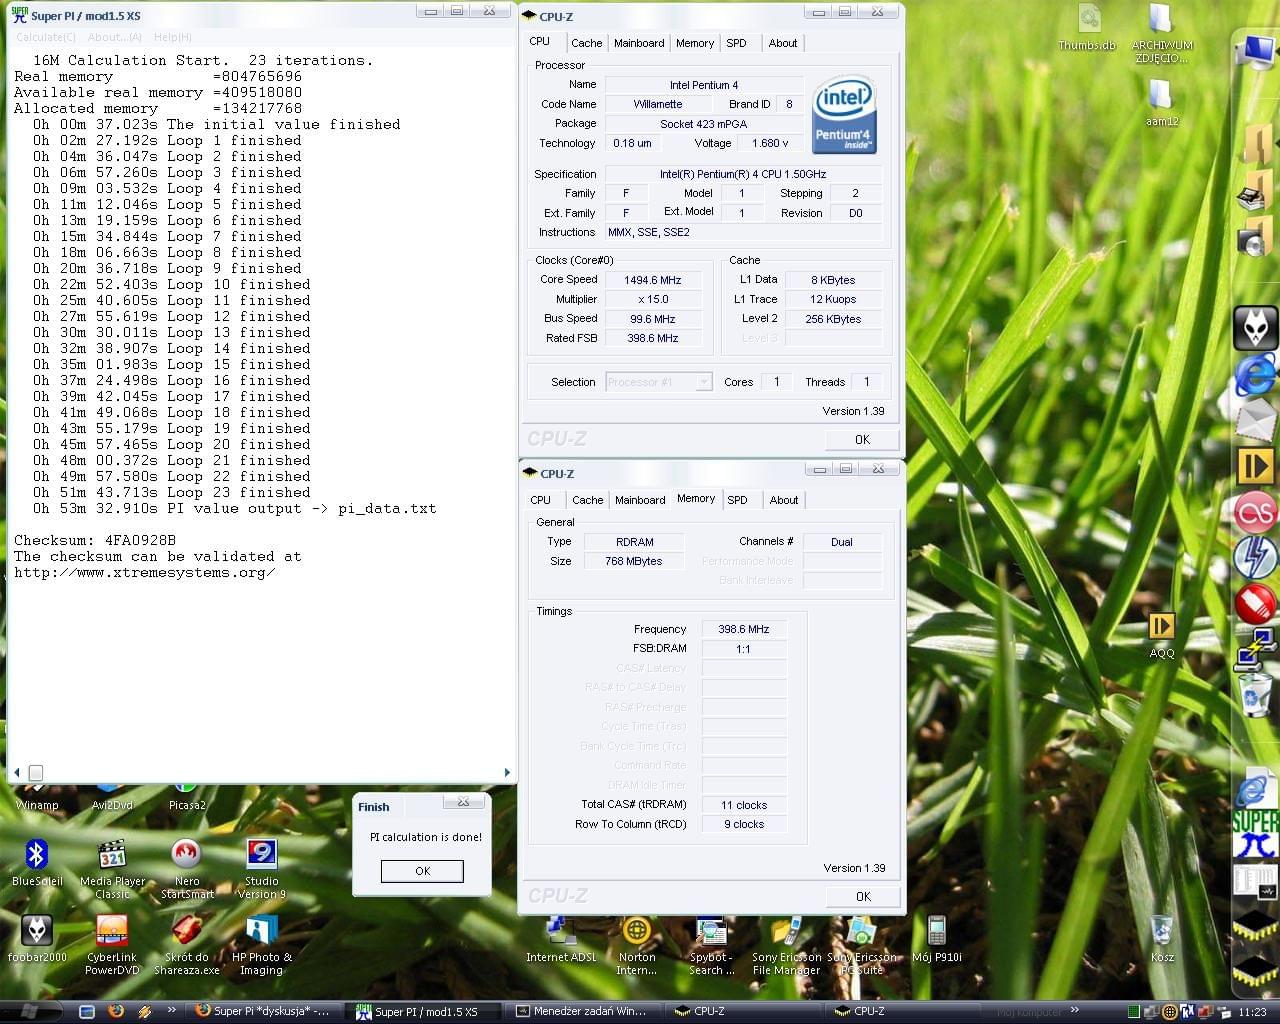Open the foobar2000 desktop shortcut
1280x1024 pixels.
click(x=37, y=939)
